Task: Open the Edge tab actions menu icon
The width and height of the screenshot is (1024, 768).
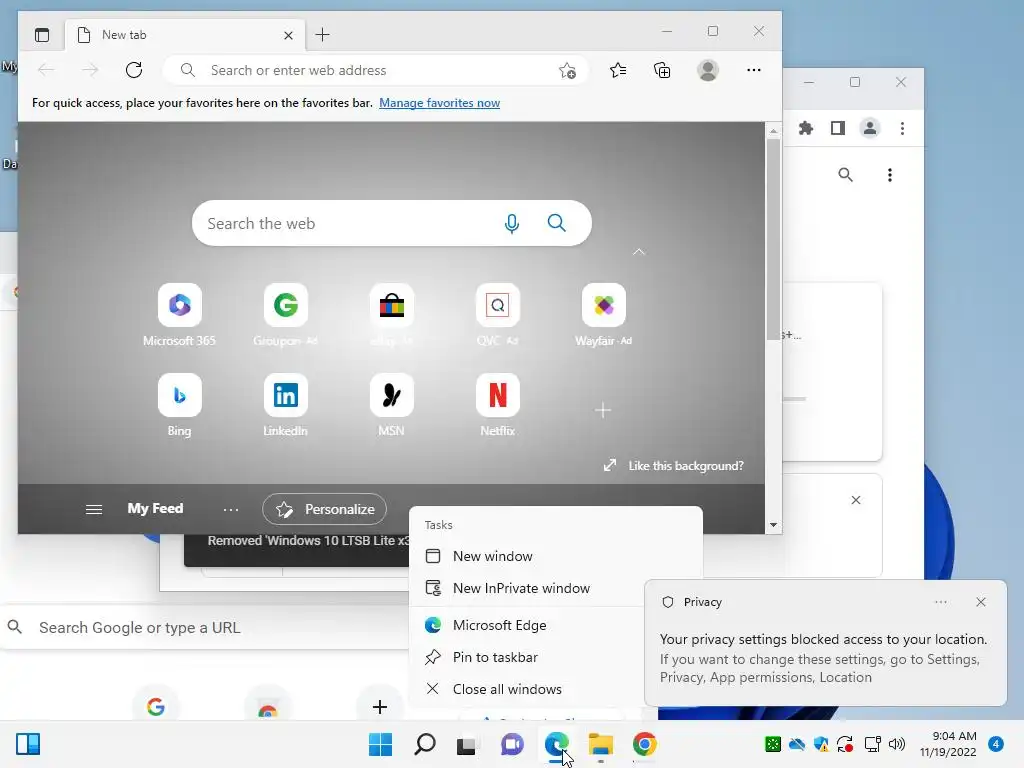Action: coord(42,35)
